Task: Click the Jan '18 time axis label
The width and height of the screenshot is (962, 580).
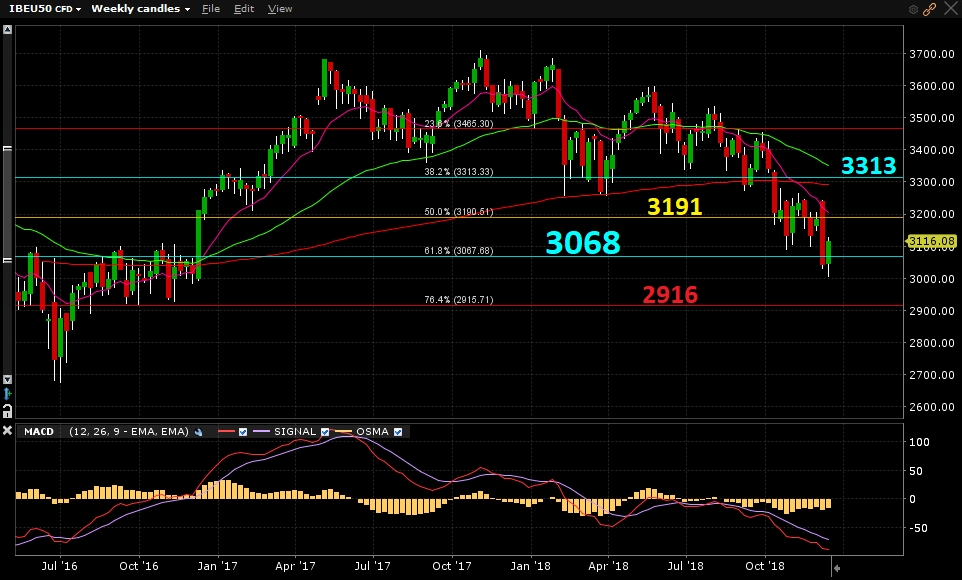Action: pos(531,566)
